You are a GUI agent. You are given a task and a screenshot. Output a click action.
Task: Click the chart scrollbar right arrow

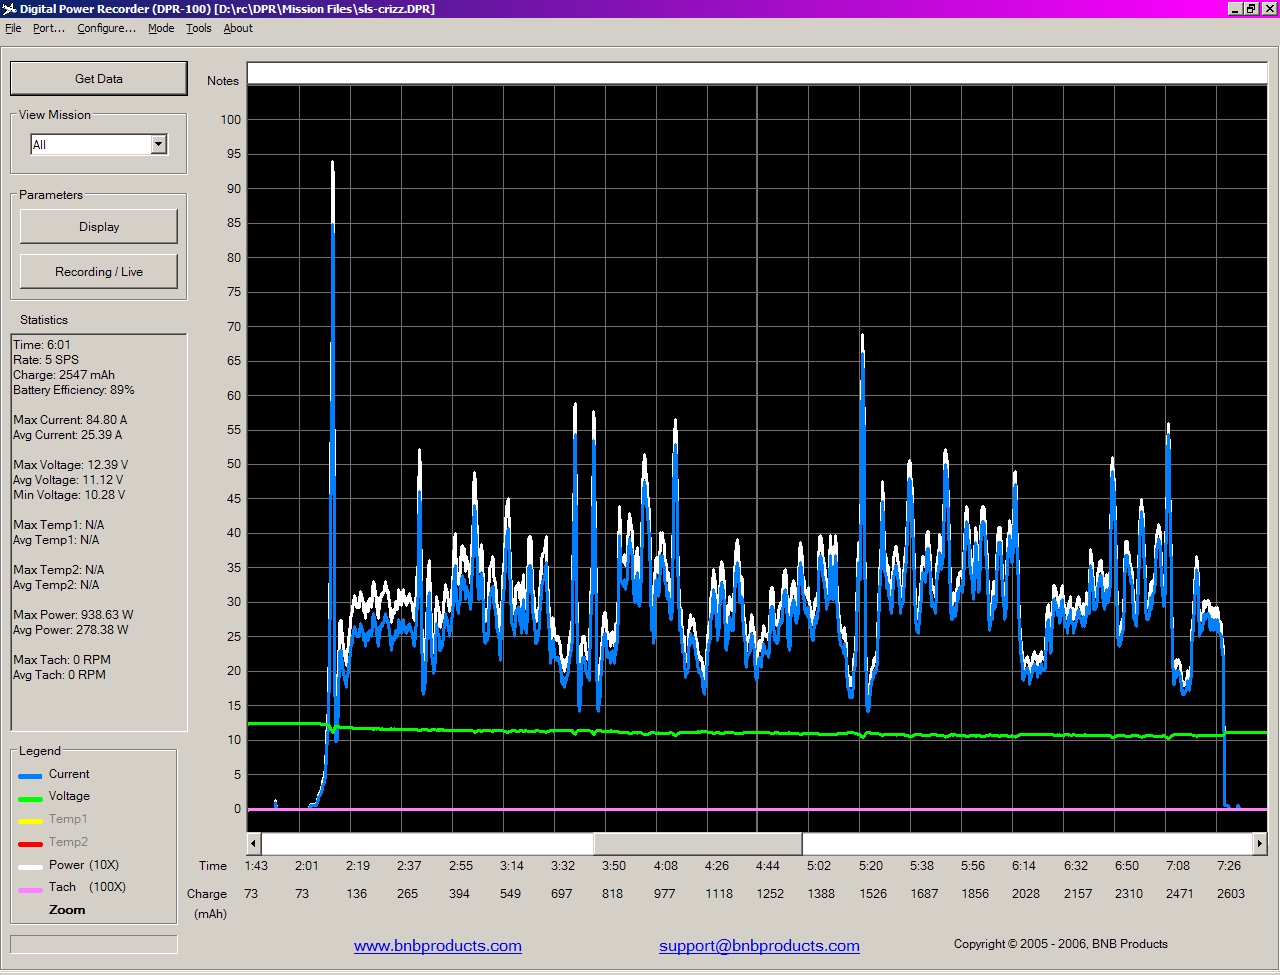point(1259,844)
